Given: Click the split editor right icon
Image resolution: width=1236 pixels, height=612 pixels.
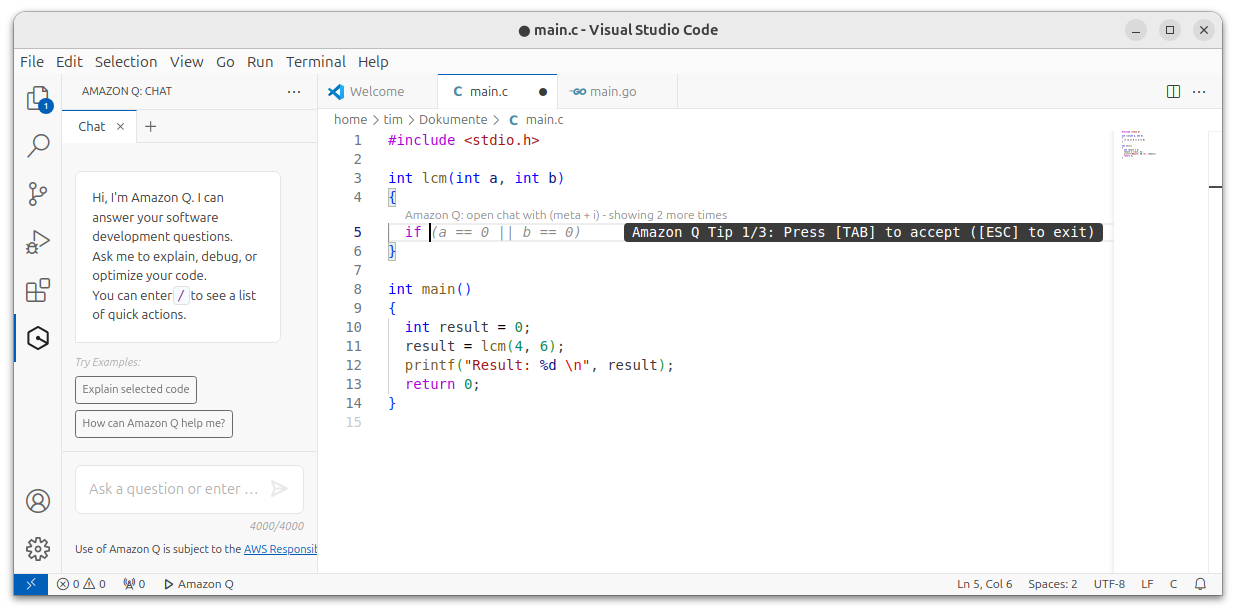Looking at the screenshot, I should [x=1174, y=91].
